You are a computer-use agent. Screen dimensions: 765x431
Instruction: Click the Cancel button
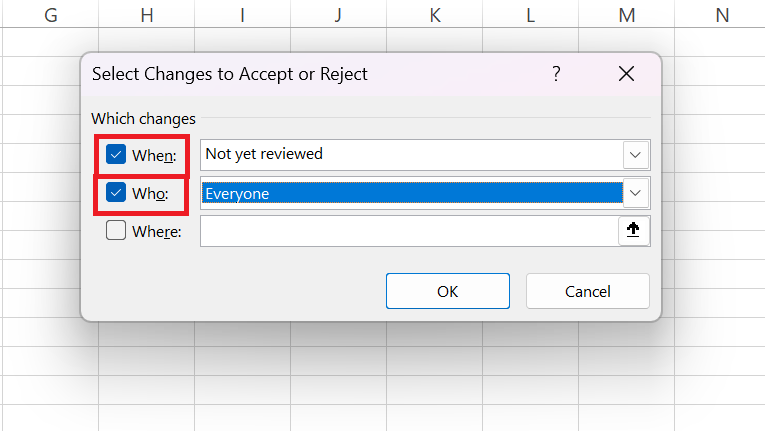tap(587, 291)
